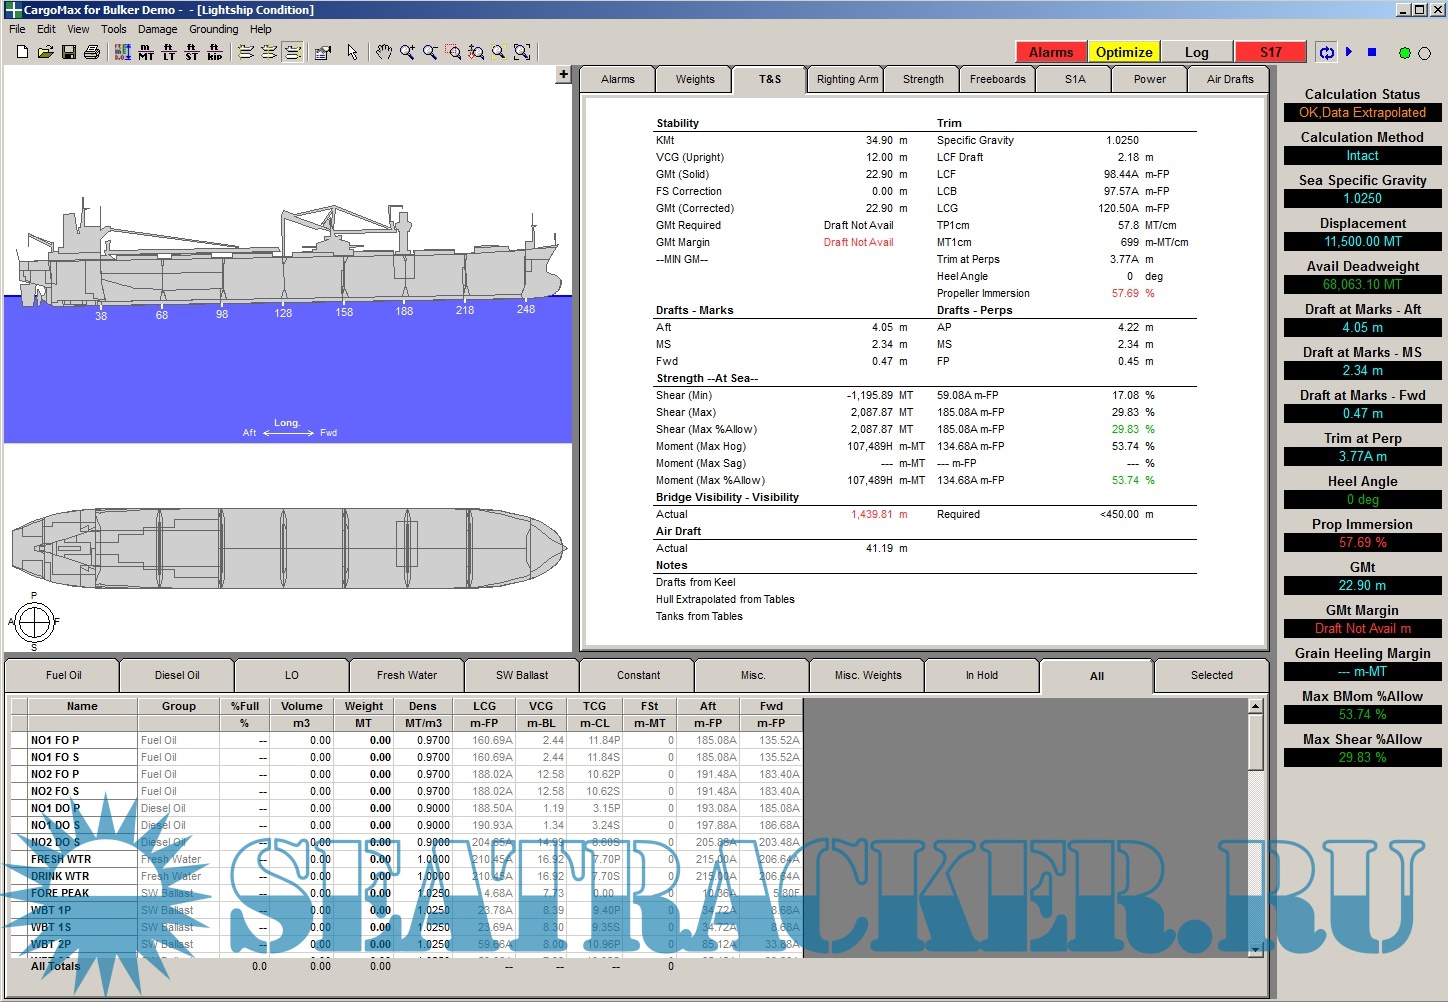Screen dimensions: 1448x1002
Task: Click the tank table scroll down arrow
Action: click(x=1255, y=950)
